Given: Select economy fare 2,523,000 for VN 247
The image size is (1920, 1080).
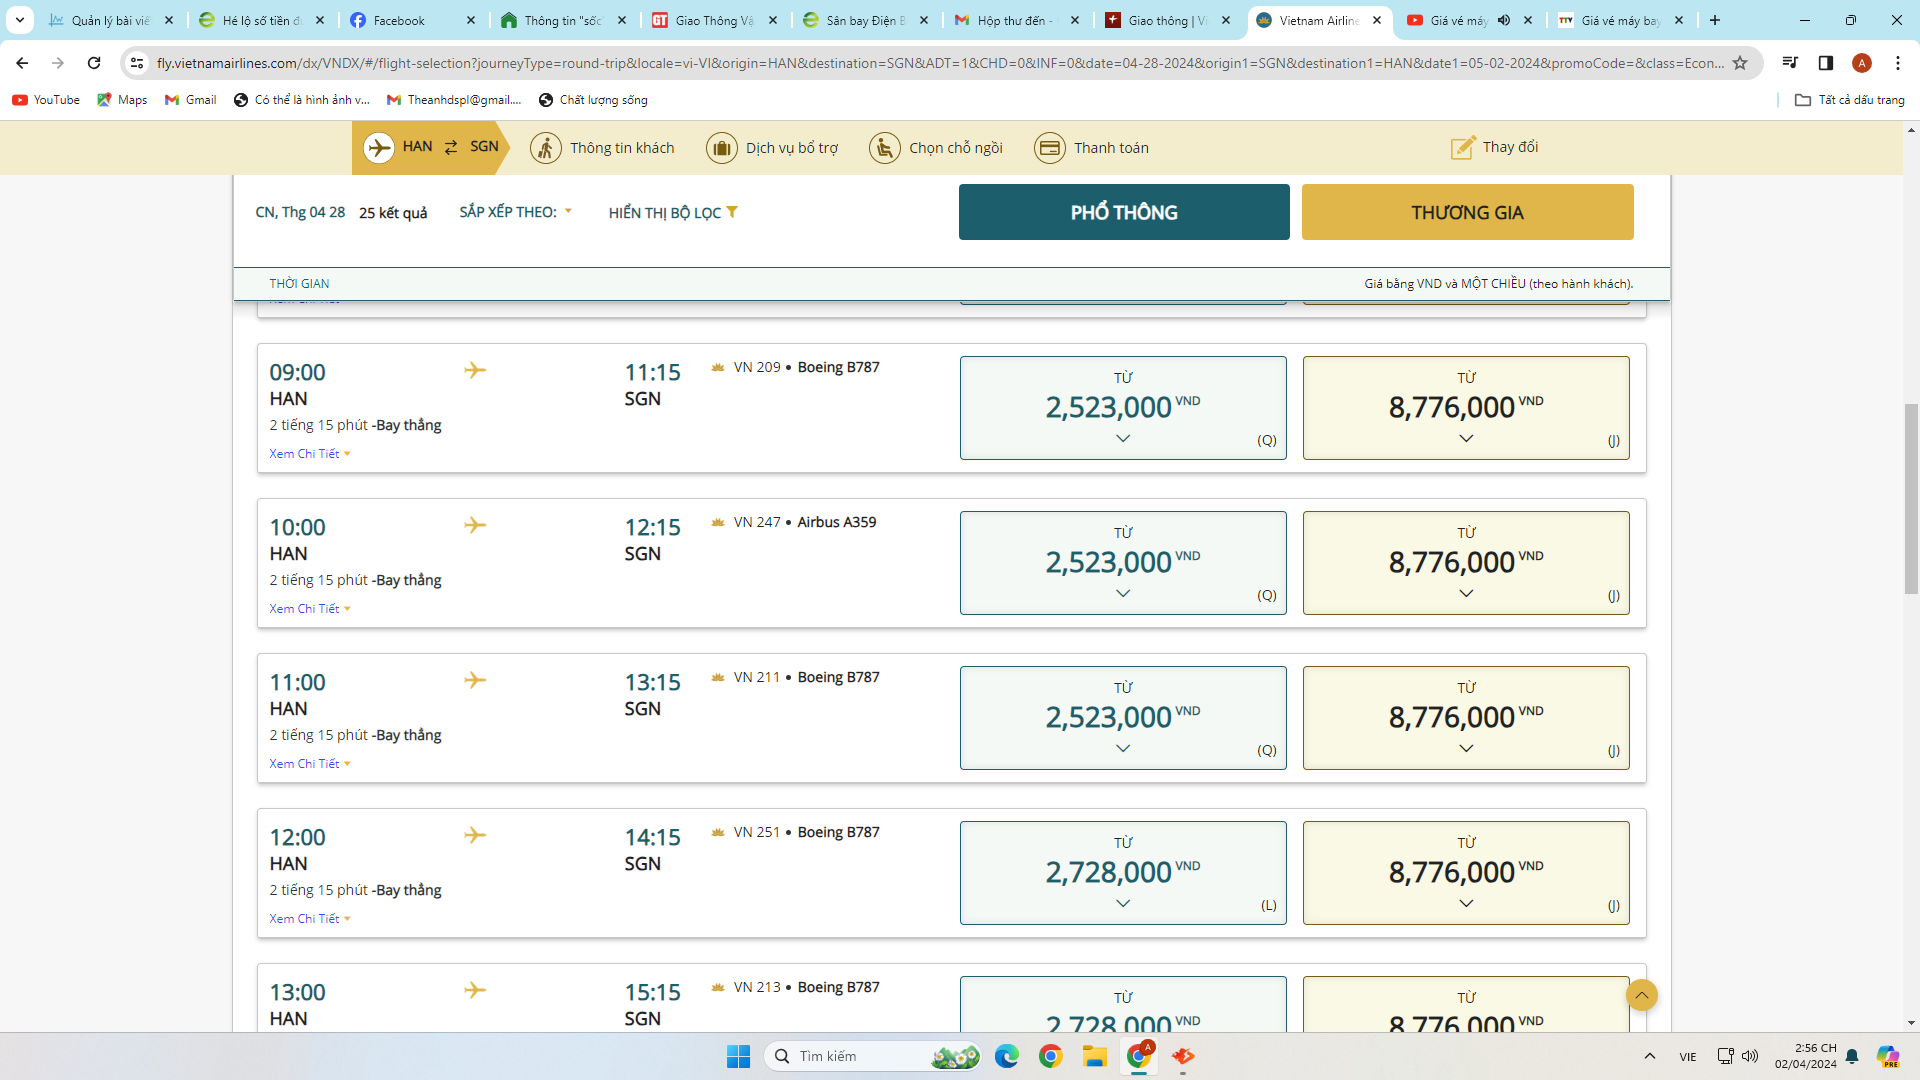Looking at the screenshot, I should point(1123,563).
